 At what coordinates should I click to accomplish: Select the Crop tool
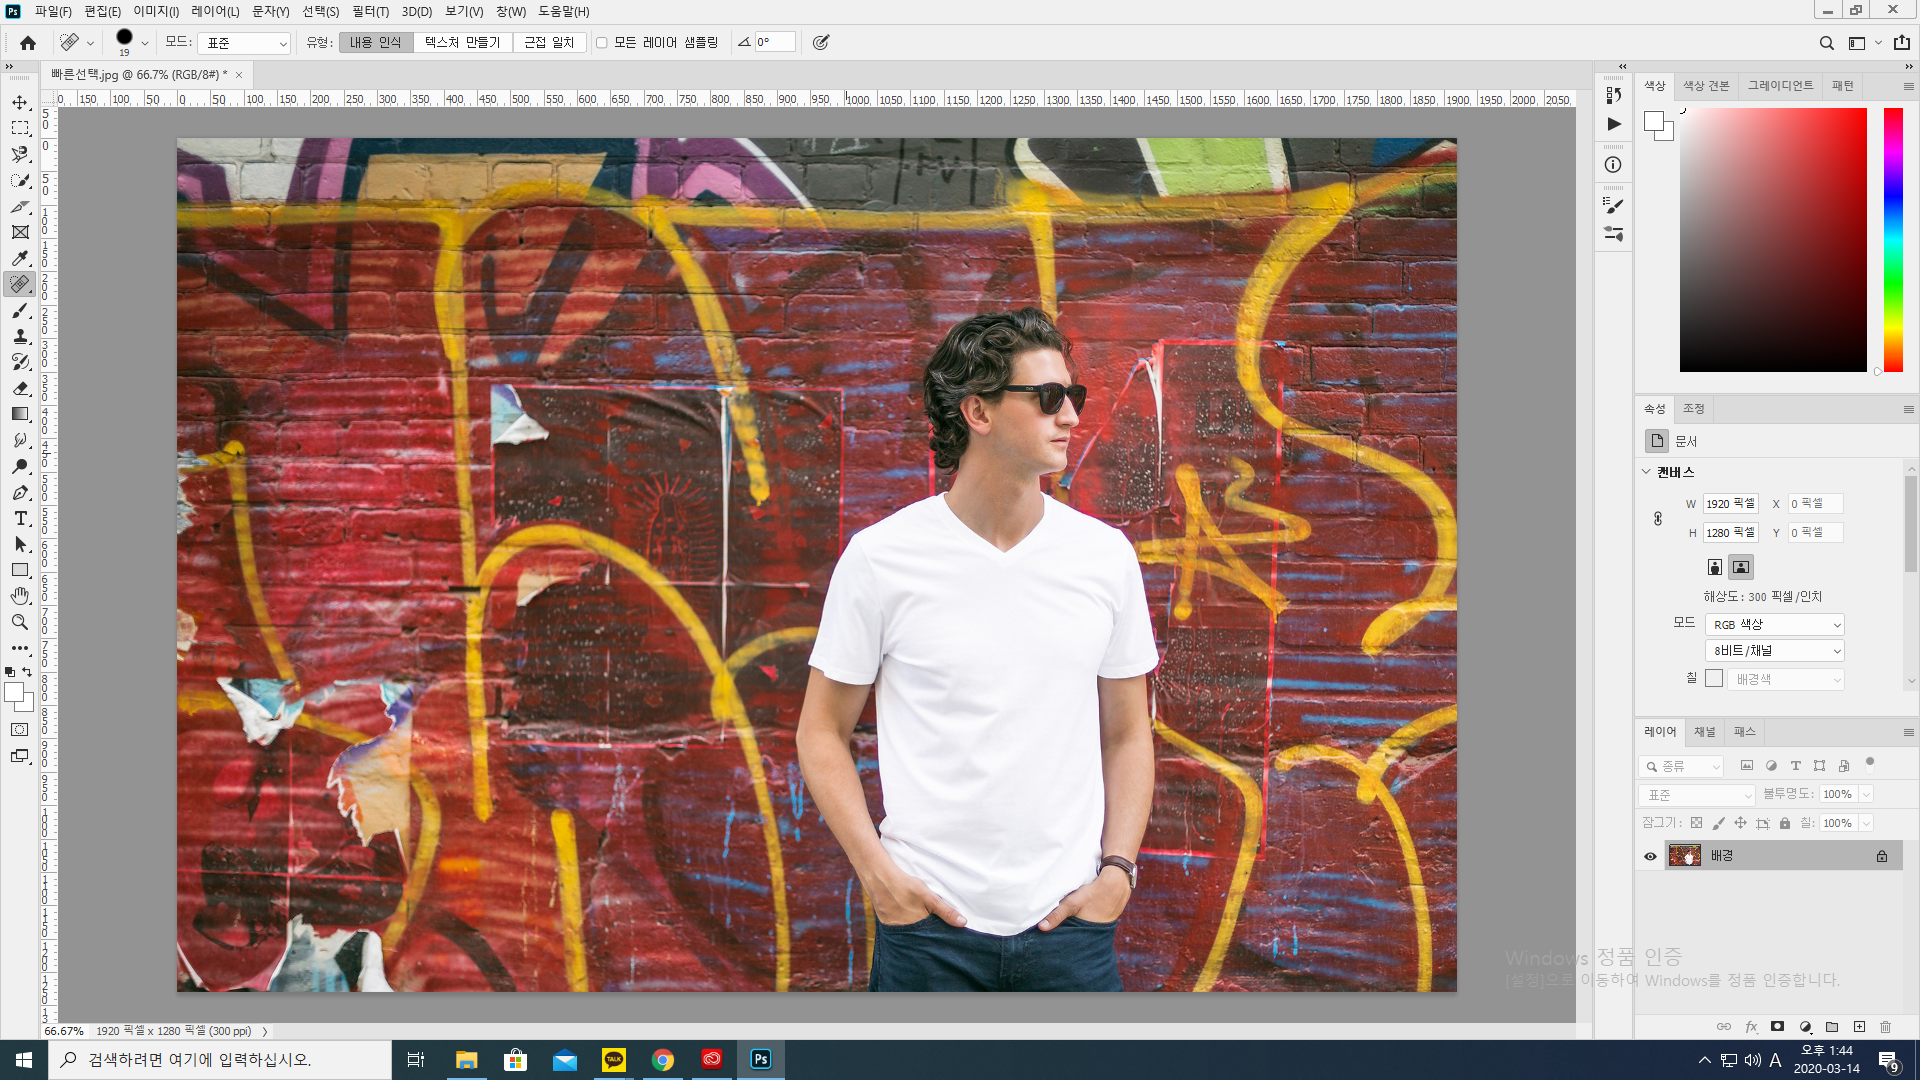pos(20,206)
